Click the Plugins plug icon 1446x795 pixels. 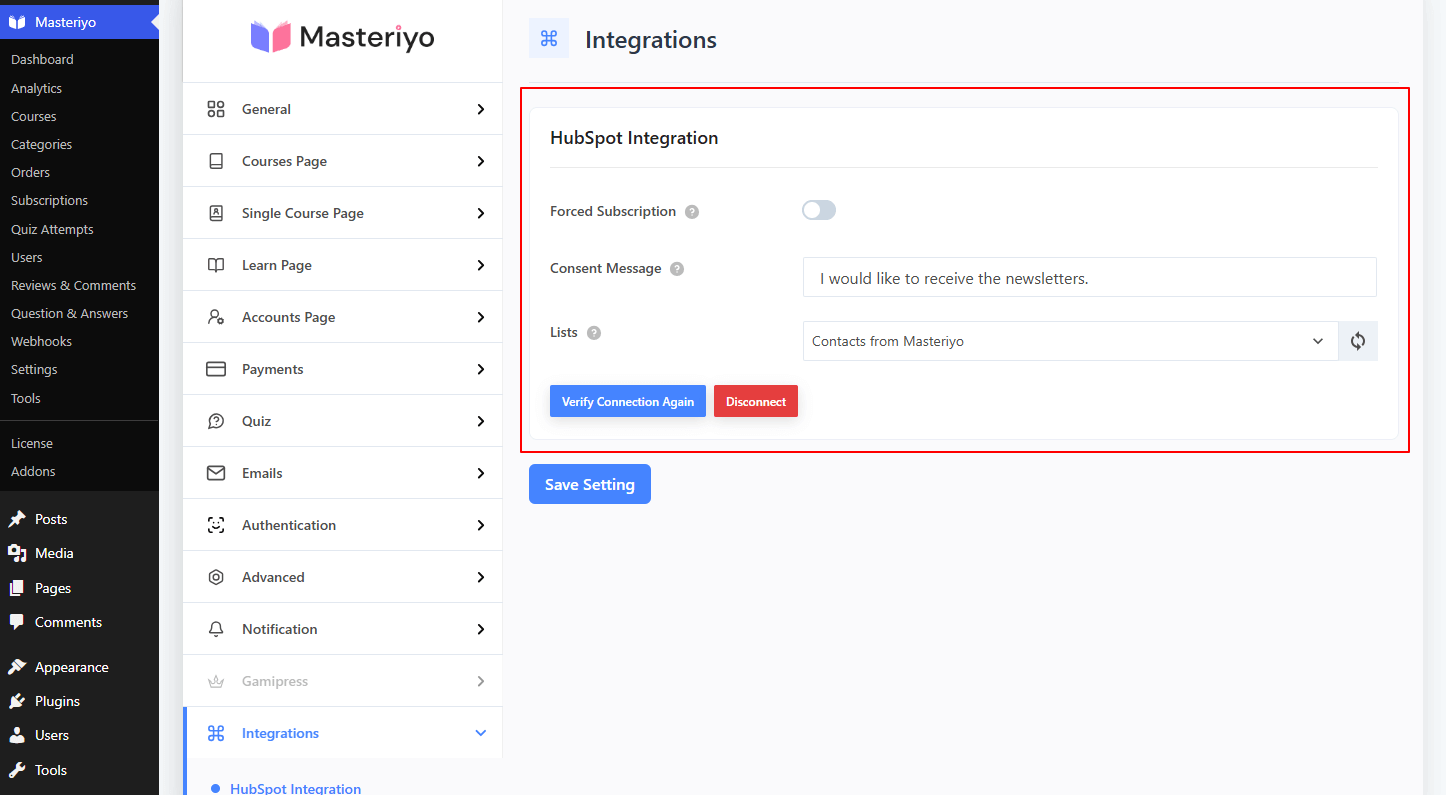17,701
